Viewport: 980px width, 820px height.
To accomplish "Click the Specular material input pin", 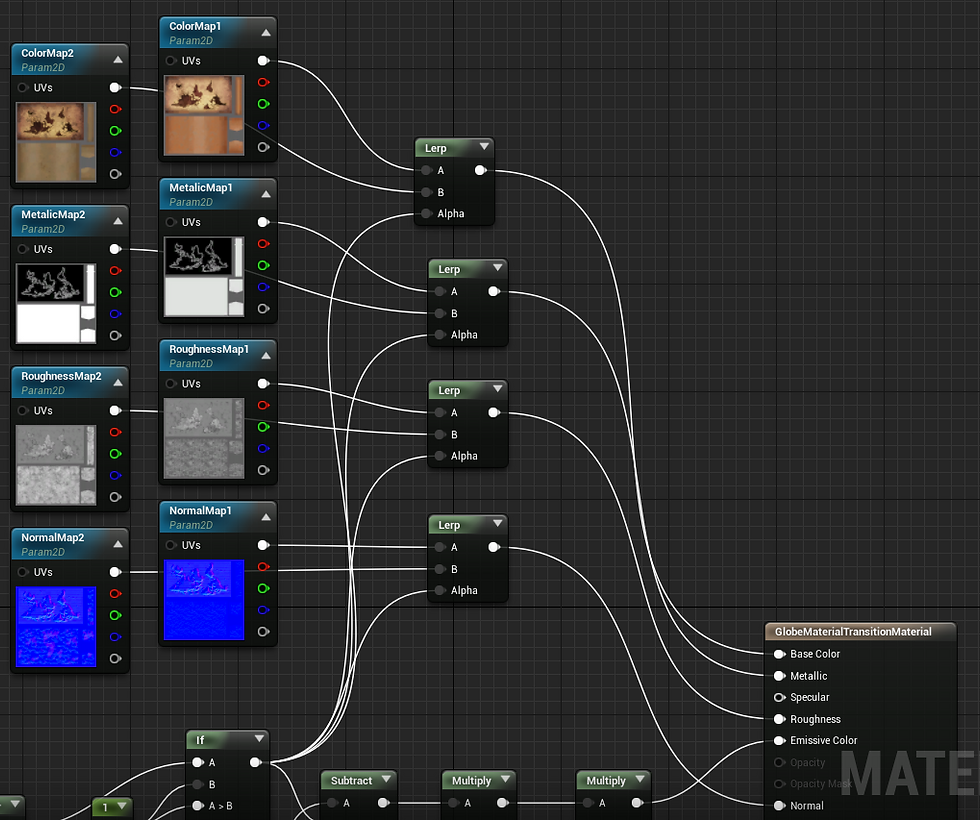I will (x=779, y=697).
